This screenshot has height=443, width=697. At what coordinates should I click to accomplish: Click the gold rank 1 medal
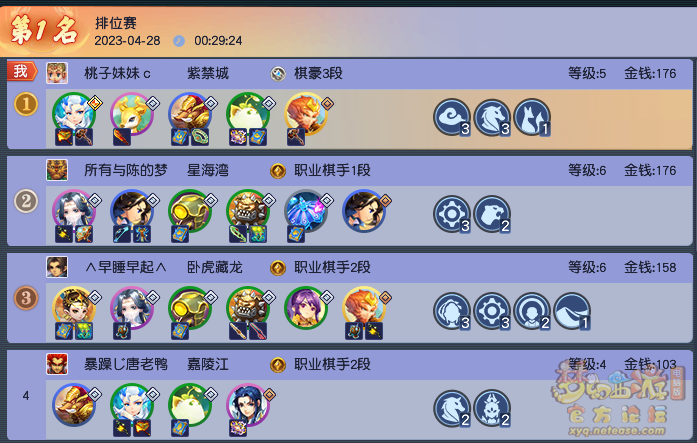pyautogui.click(x=26, y=104)
